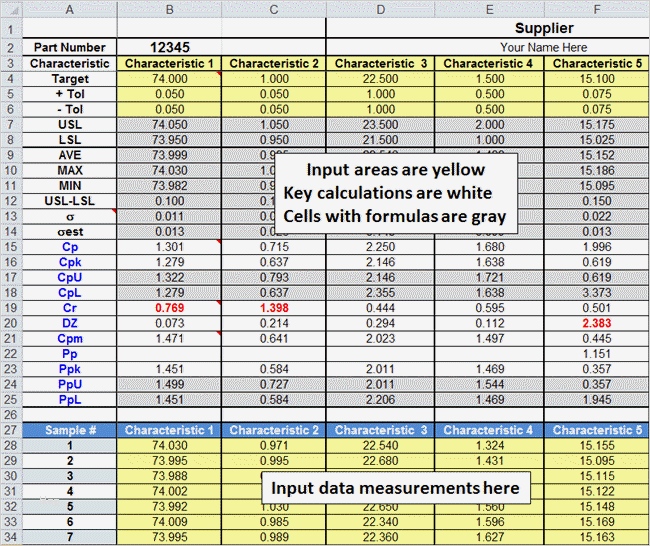The height and width of the screenshot is (546, 650).
Task: Click the blue PpL label
Action: tap(70, 400)
